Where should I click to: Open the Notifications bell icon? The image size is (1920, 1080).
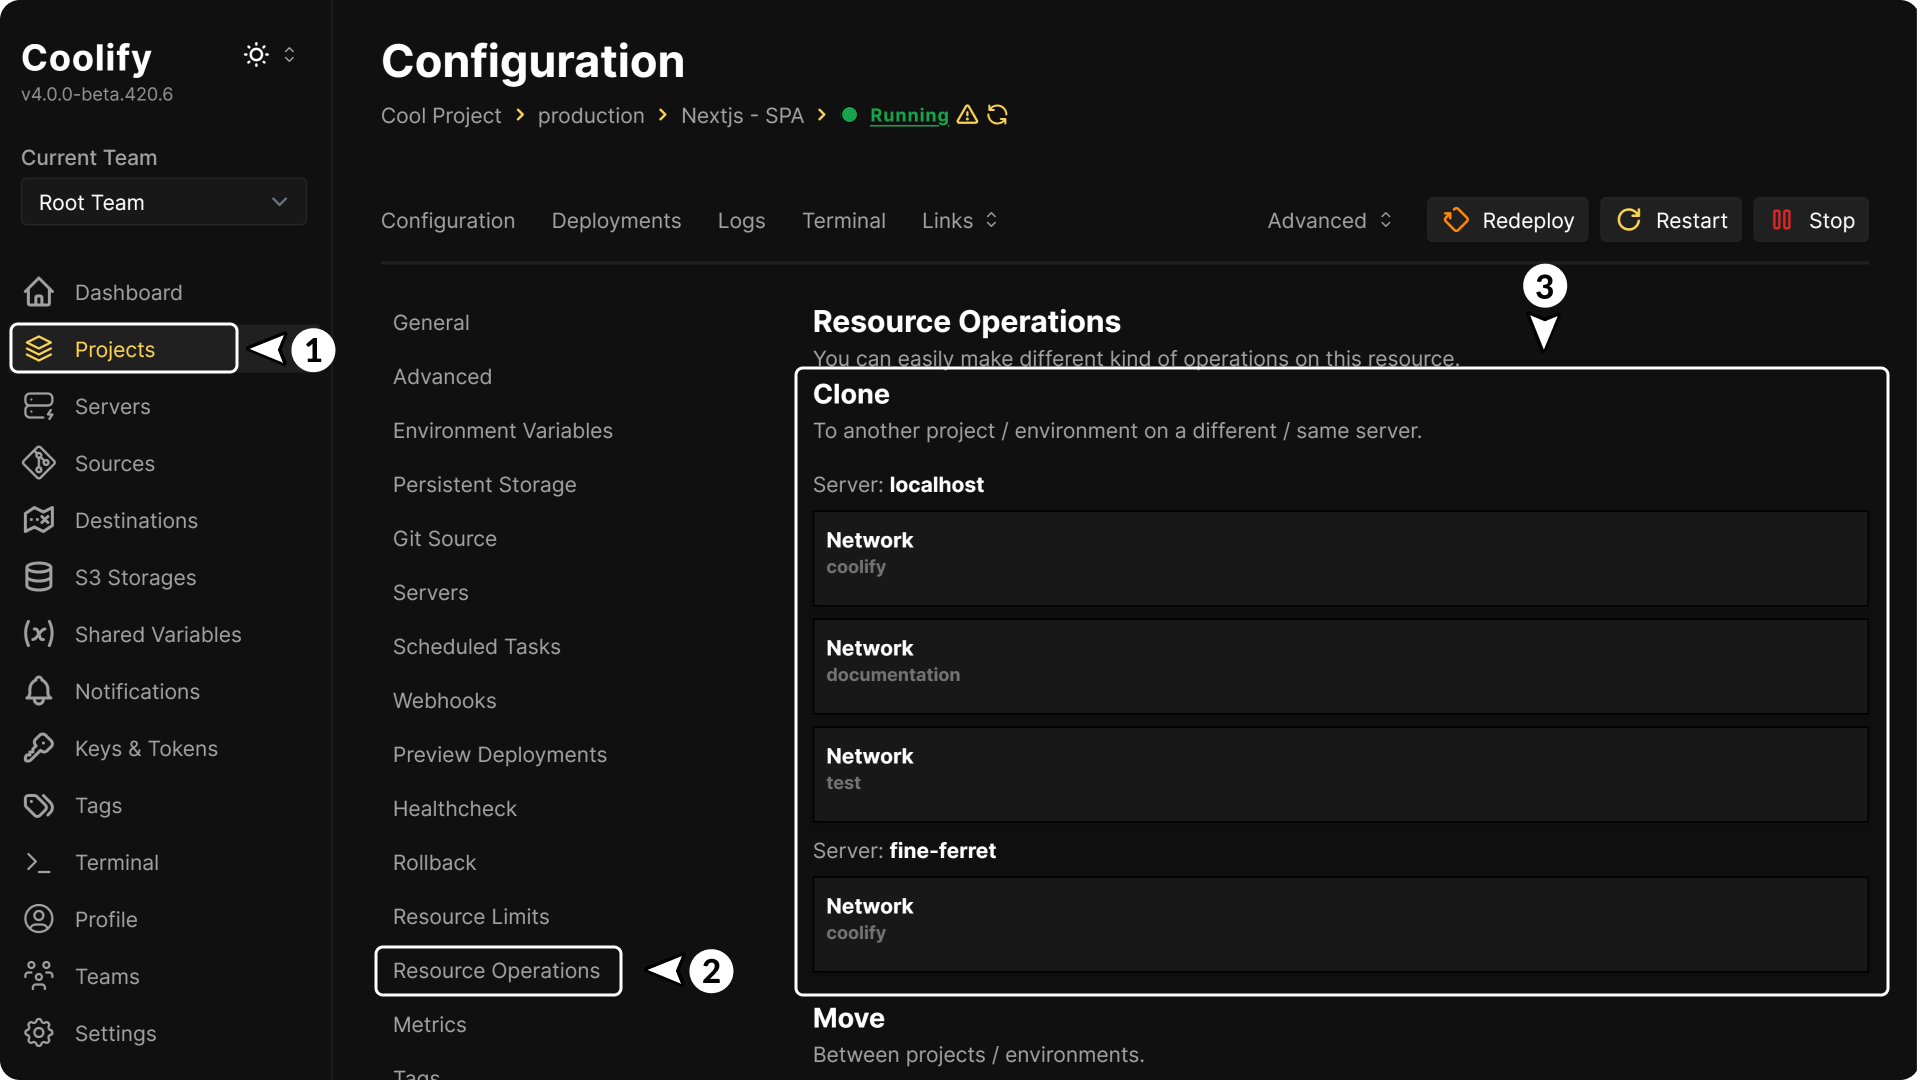[x=38, y=691]
